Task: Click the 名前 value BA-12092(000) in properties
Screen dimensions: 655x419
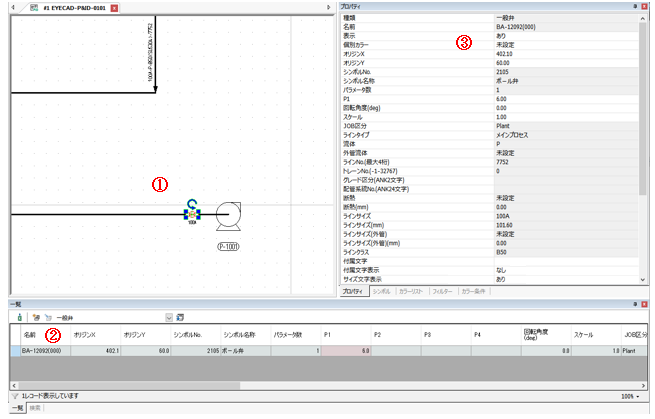Action: [x=566, y=27]
